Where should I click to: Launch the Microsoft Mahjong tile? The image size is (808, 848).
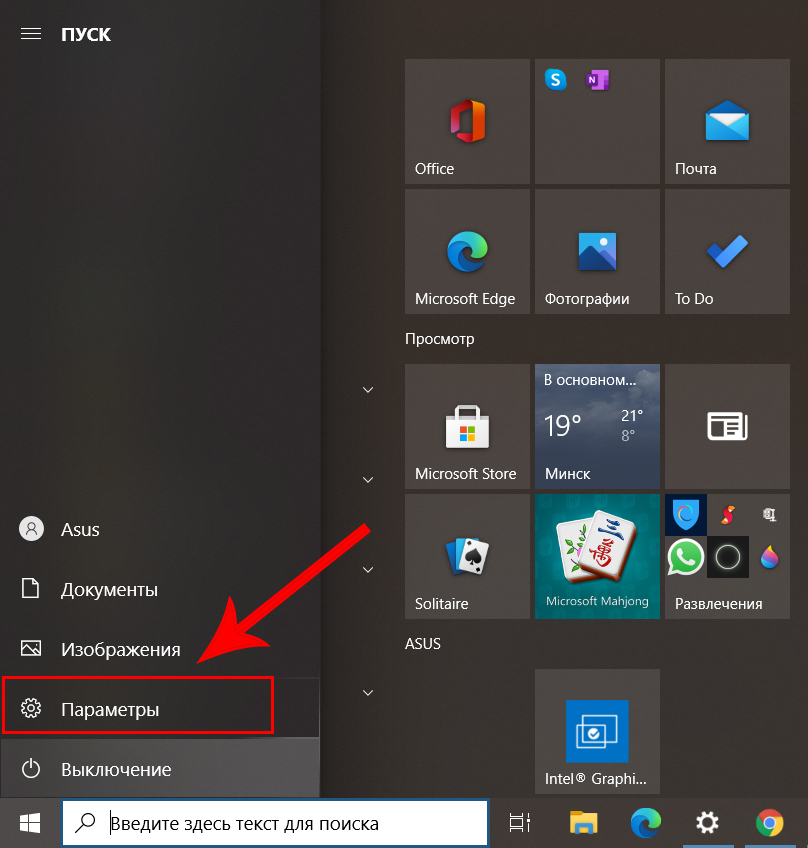coord(597,556)
